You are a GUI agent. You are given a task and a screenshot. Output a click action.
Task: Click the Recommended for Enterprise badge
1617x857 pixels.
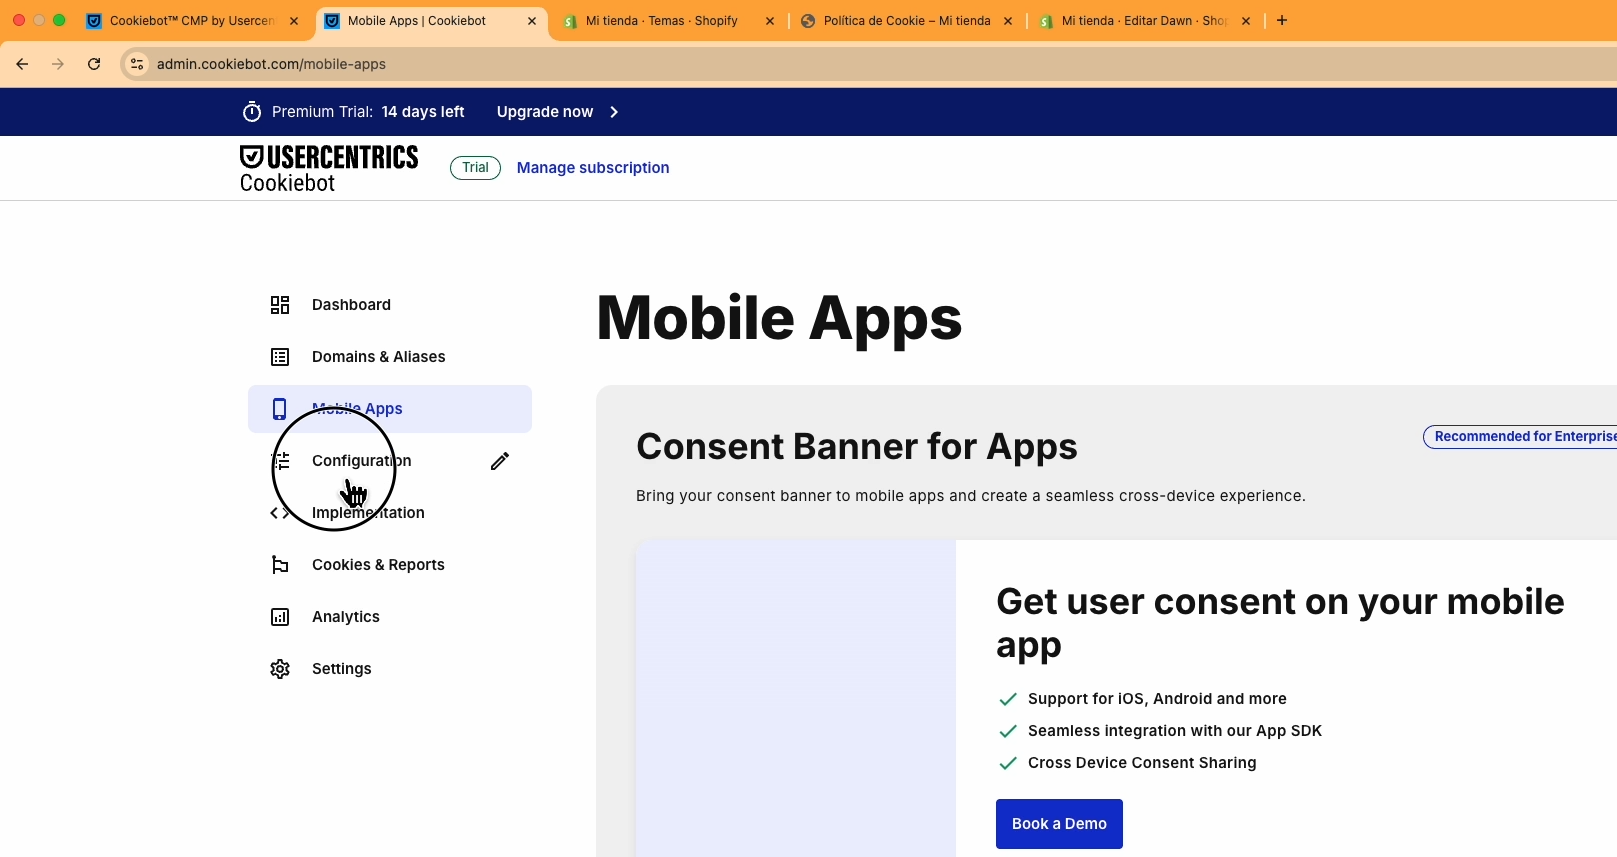[x=1521, y=437]
